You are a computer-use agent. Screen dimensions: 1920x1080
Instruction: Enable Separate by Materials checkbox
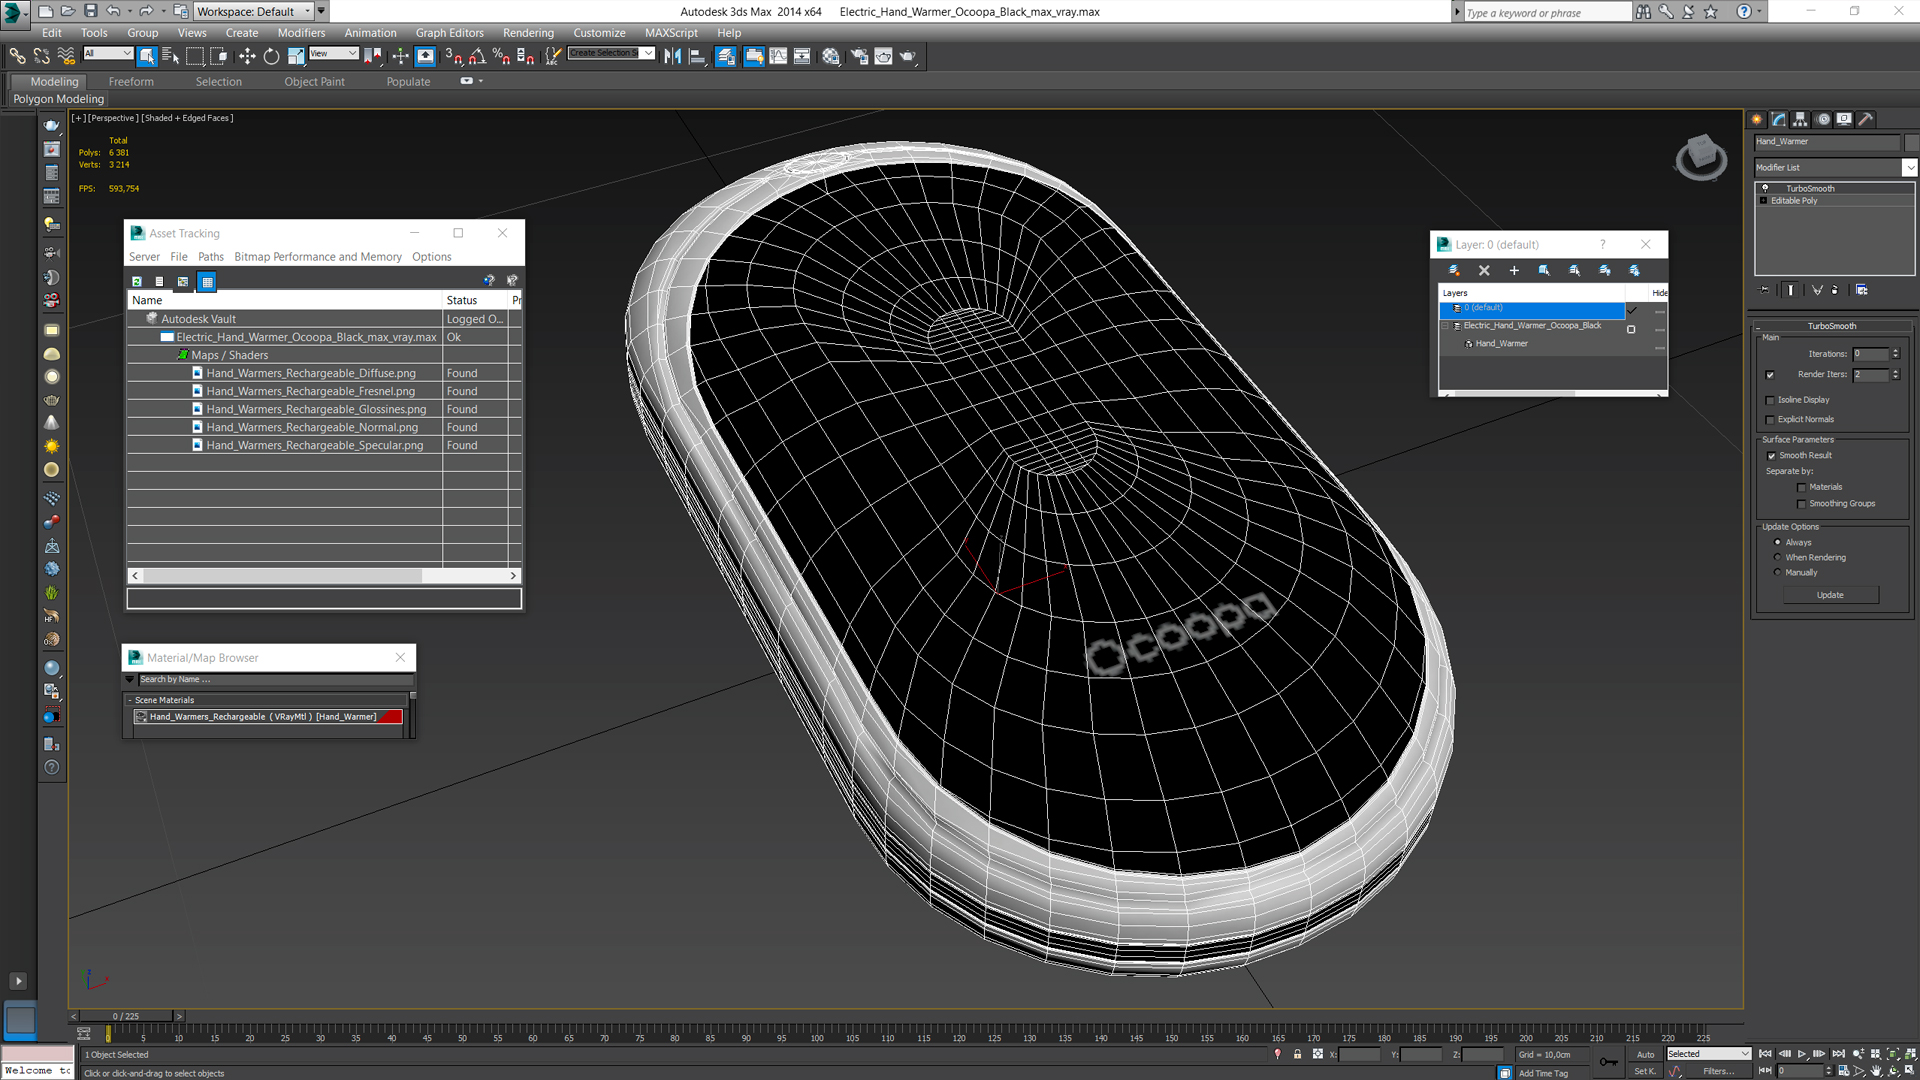tap(1802, 488)
